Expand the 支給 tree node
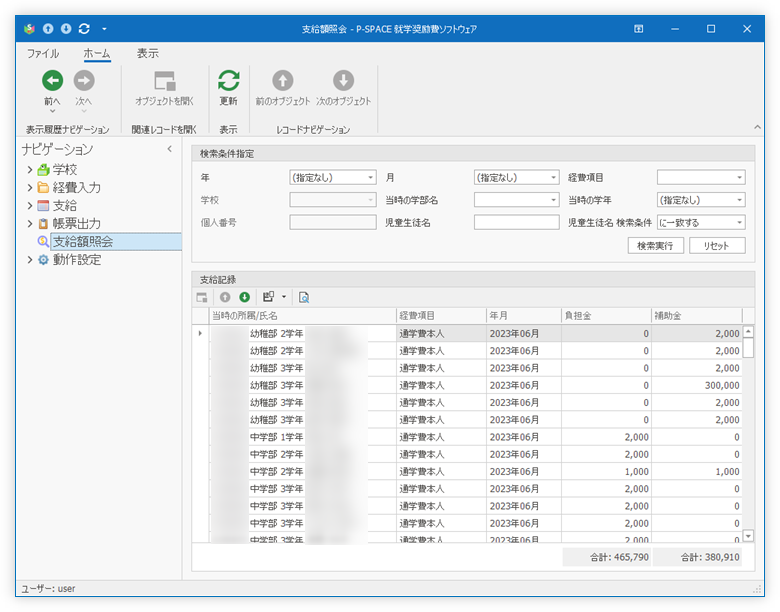Image resolution: width=780 pixels, height=612 pixels. [x=30, y=205]
